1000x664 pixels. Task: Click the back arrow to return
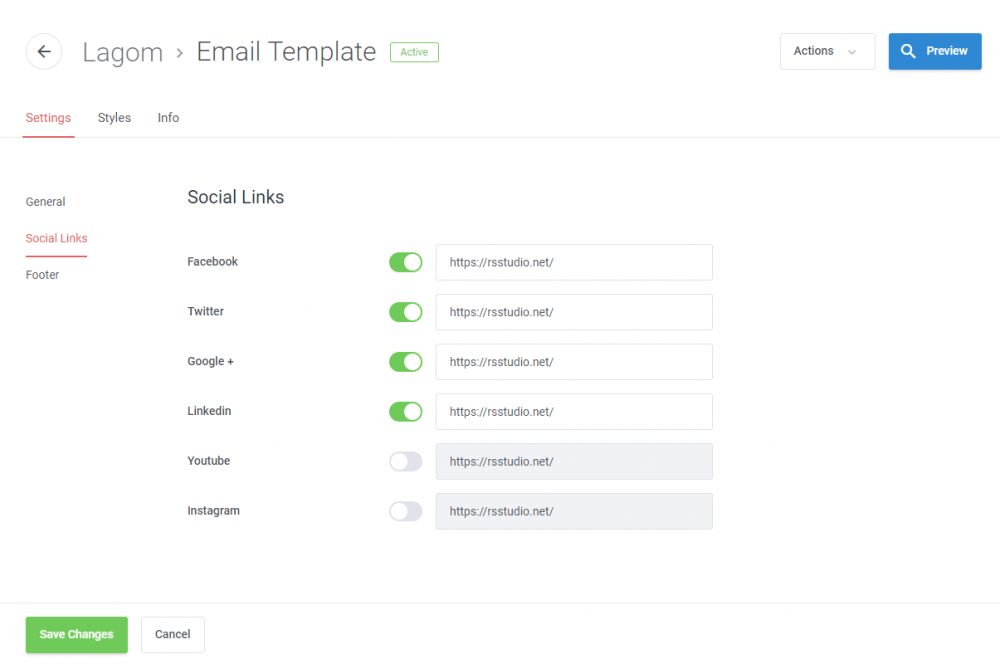click(43, 51)
